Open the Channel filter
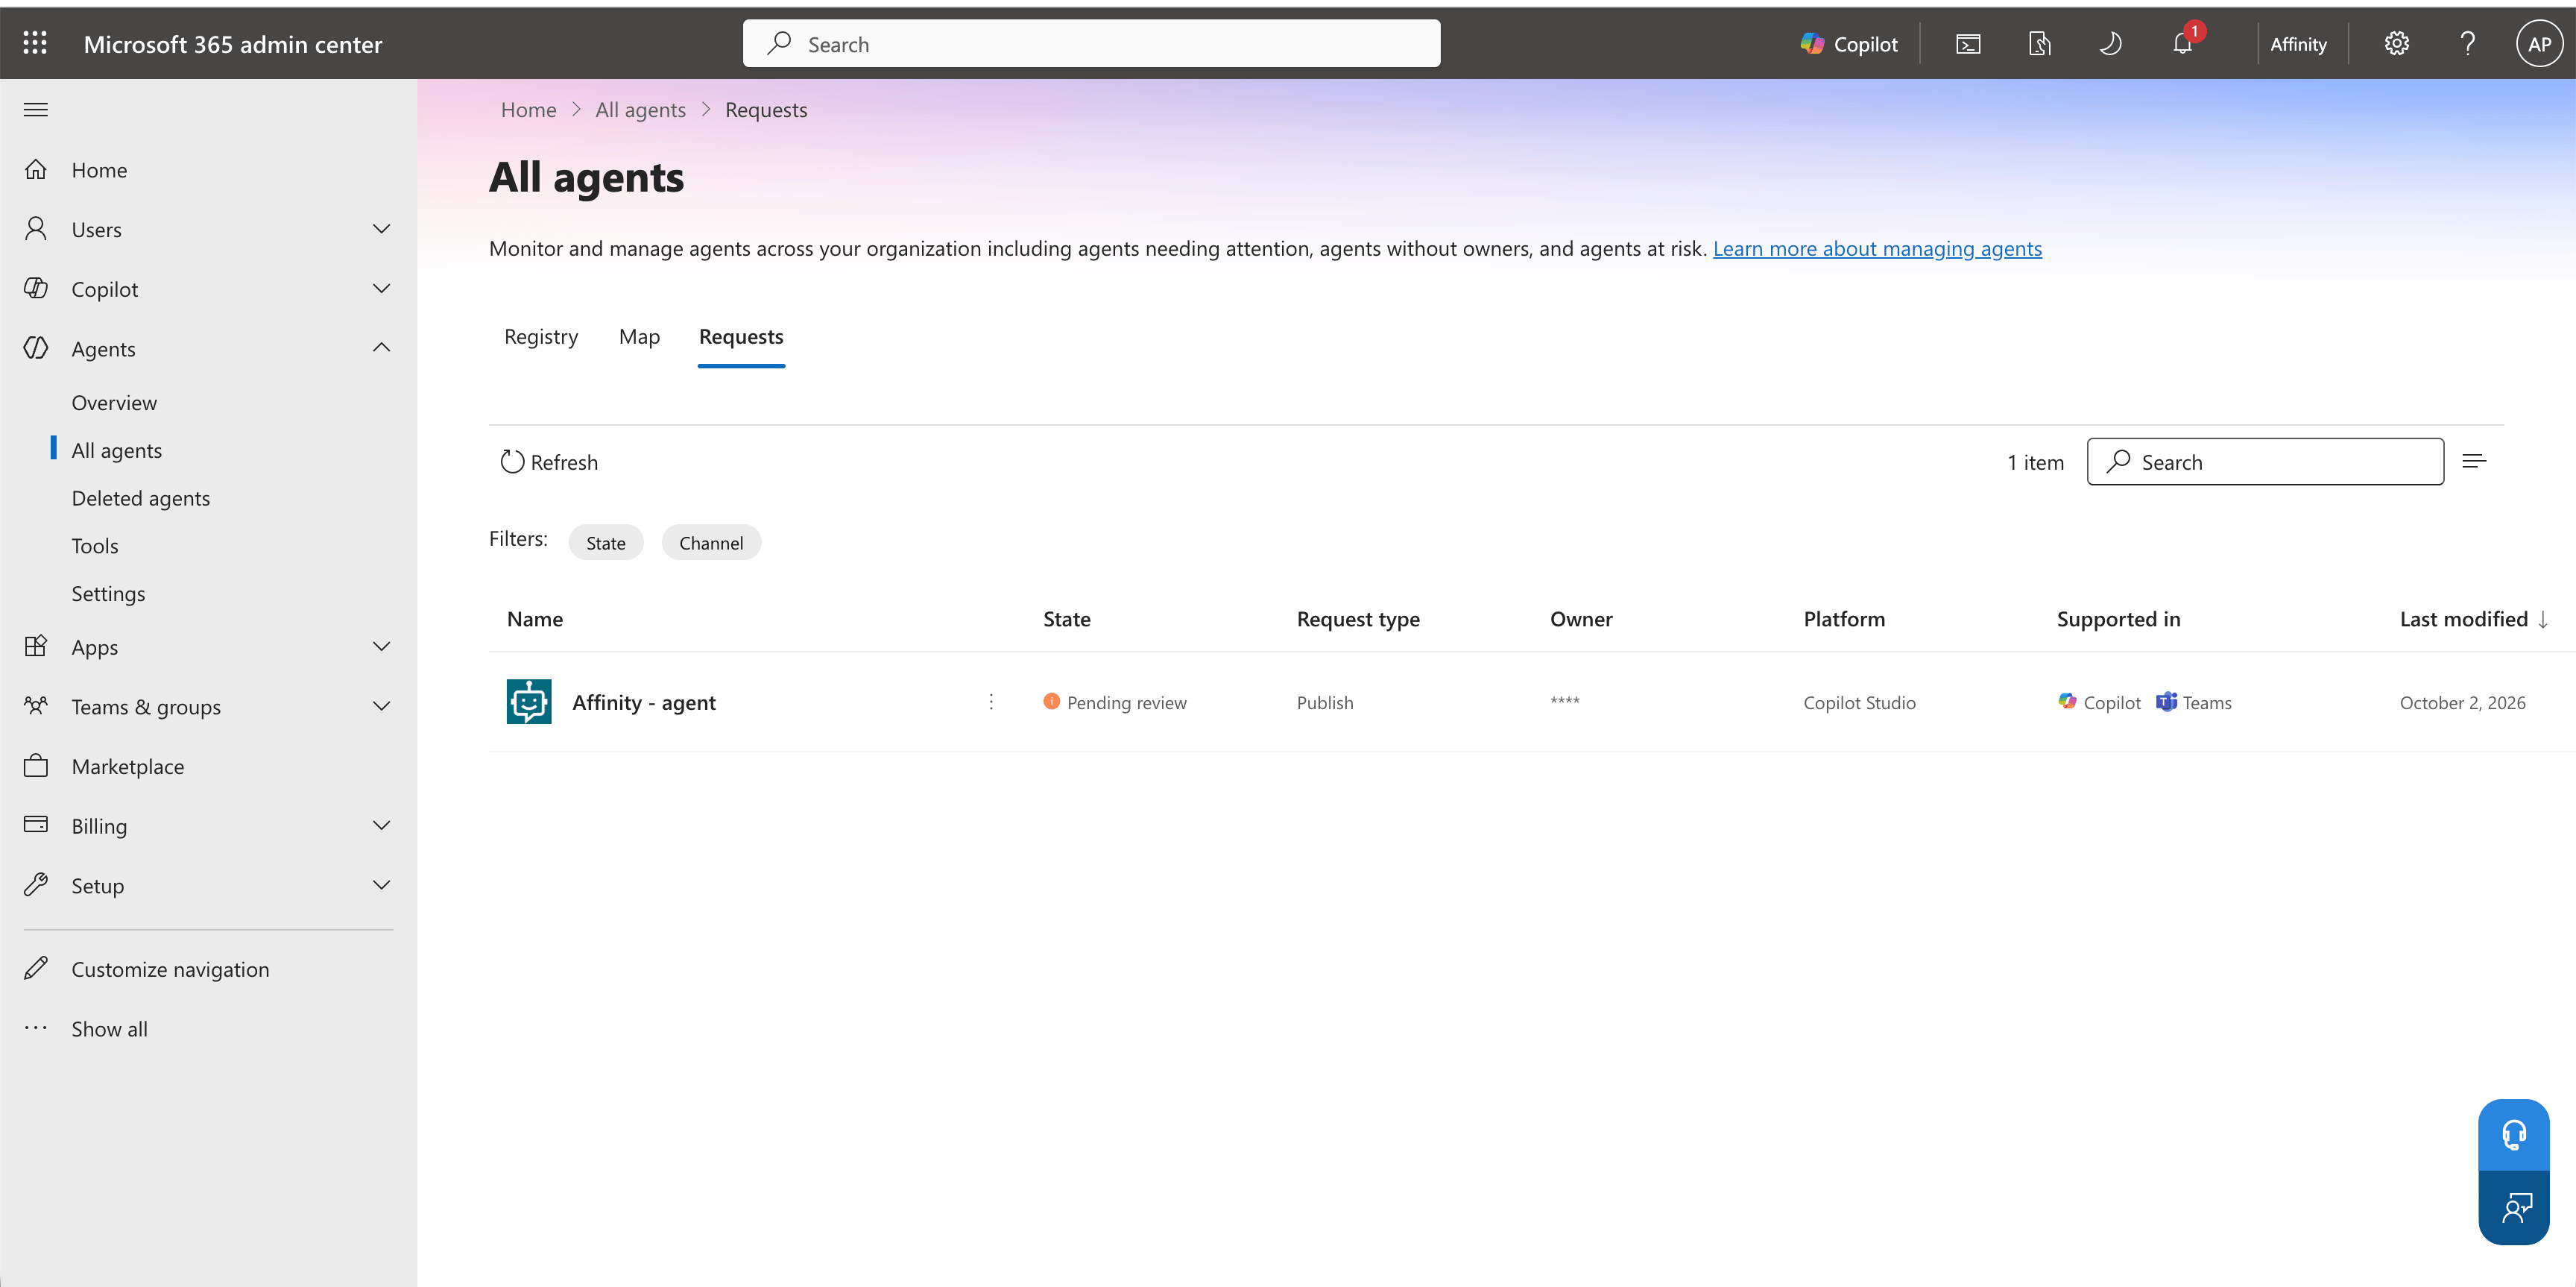The image size is (2576, 1287). click(711, 542)
